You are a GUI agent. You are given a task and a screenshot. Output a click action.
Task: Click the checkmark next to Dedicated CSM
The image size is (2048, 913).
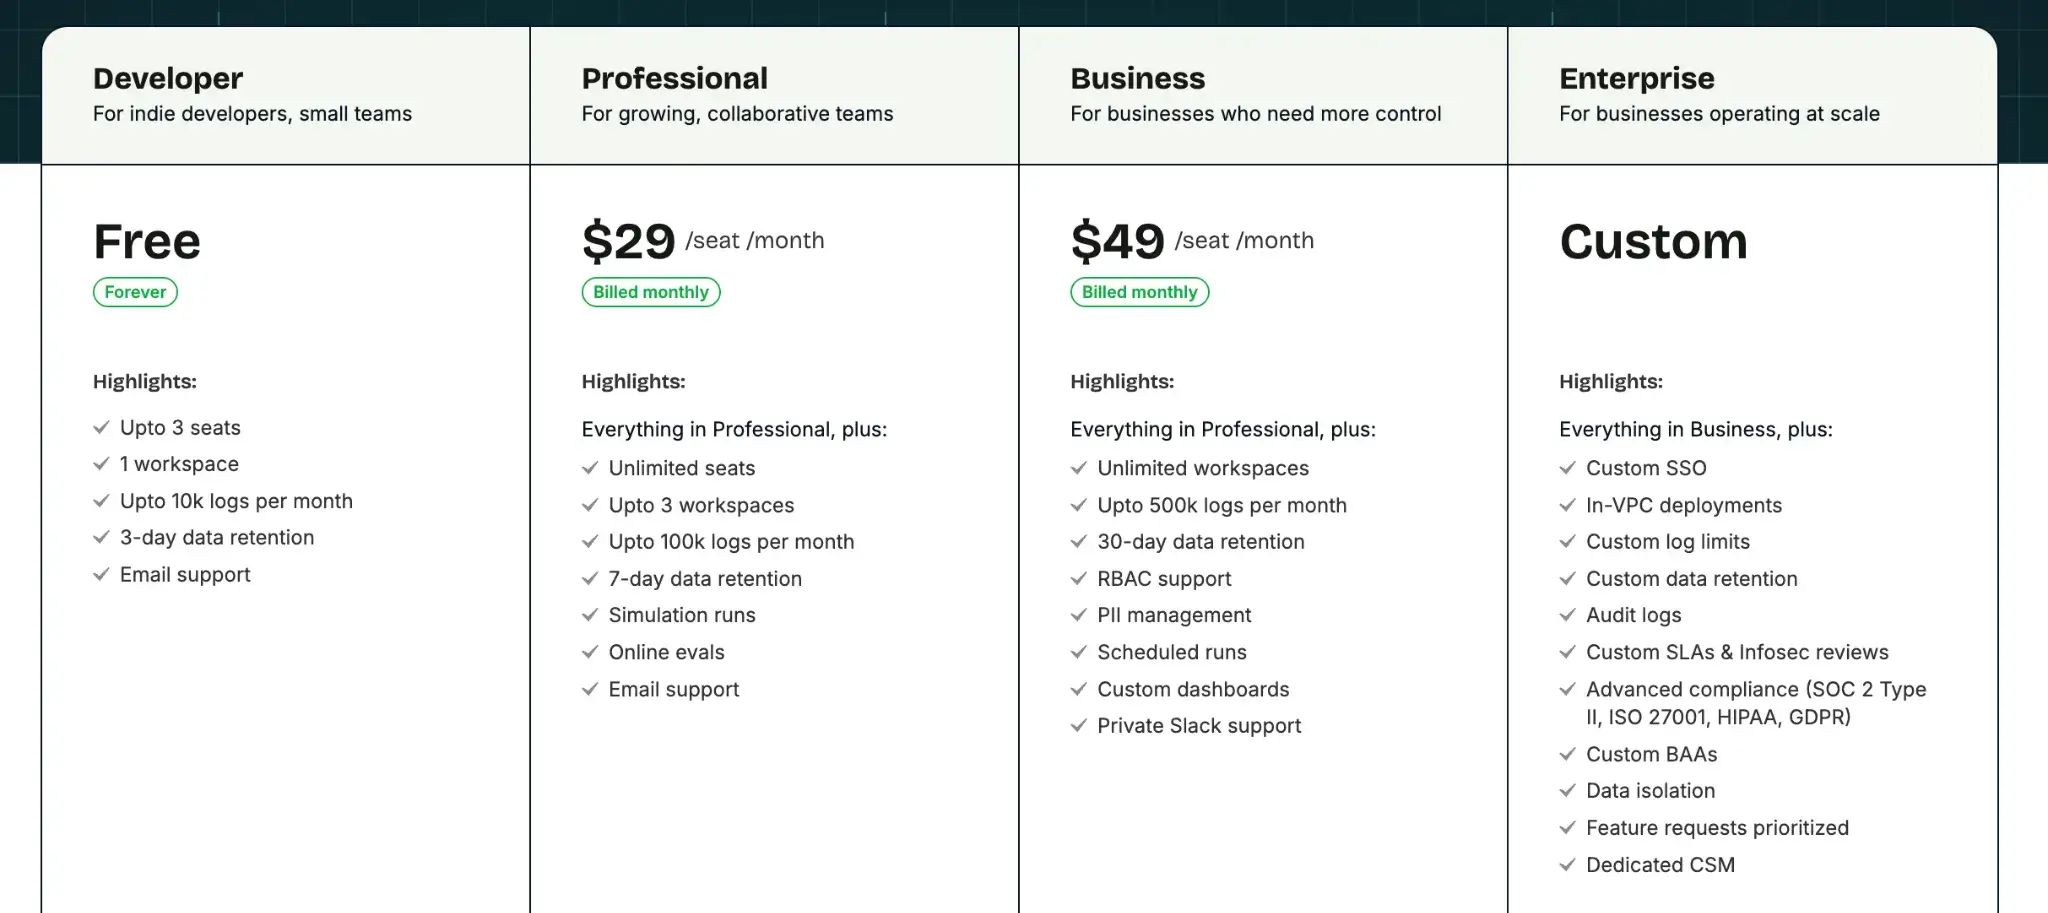pyautogui.click(x=1567, y=865)
